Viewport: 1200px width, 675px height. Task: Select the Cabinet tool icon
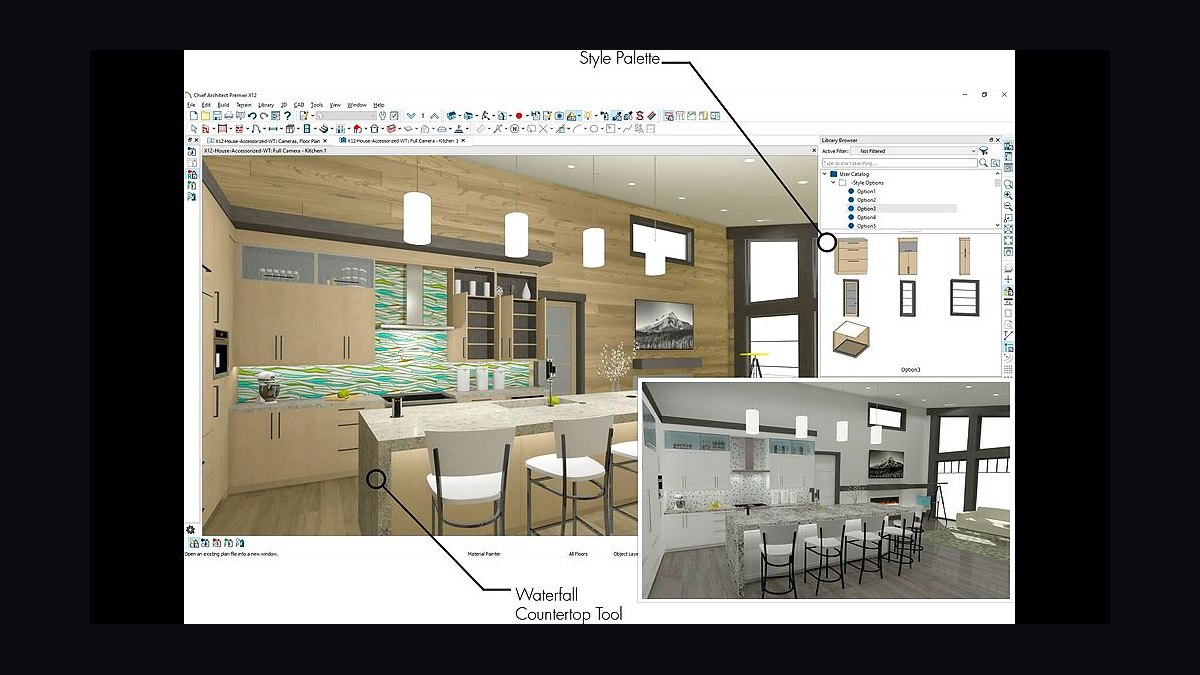pyautogui.click(x=290, y=129)
